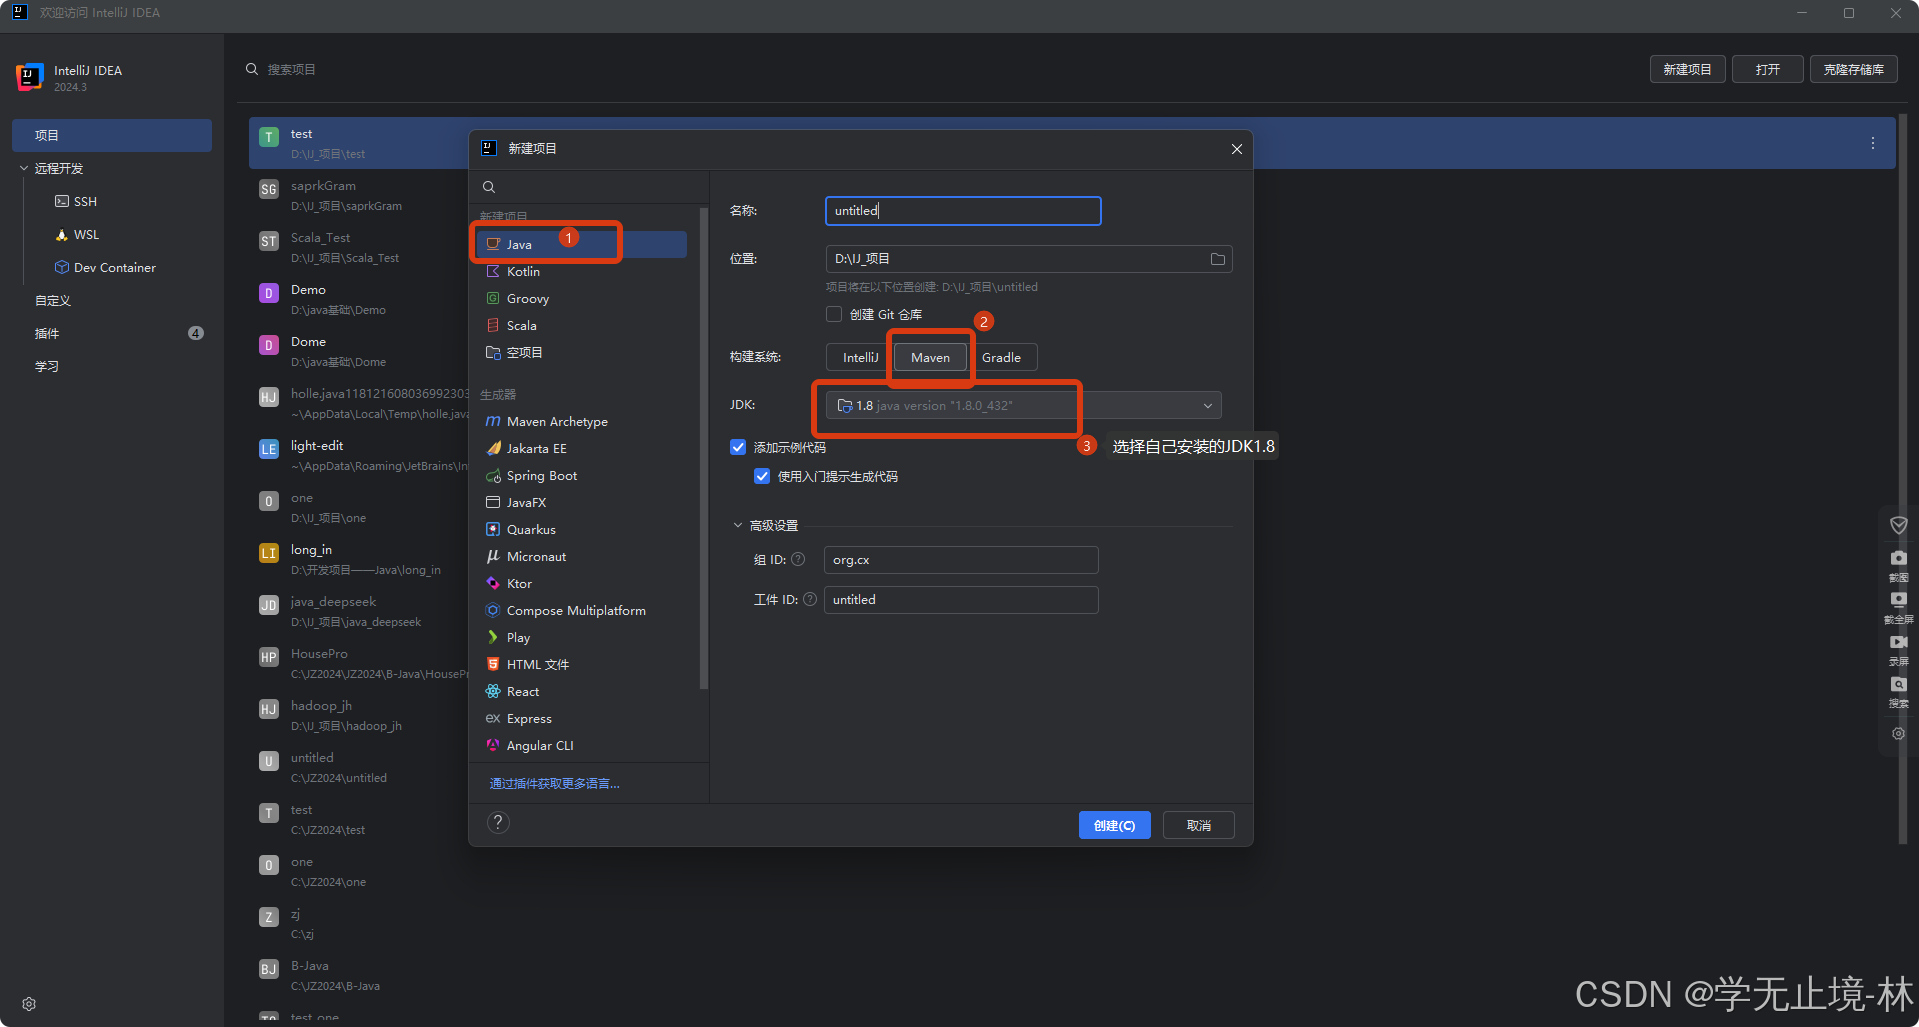Image resolution: width=1919 pixels, height=1027 pixels.
Task: Click 克隆存储库 button
Action: pos(1853,69)
